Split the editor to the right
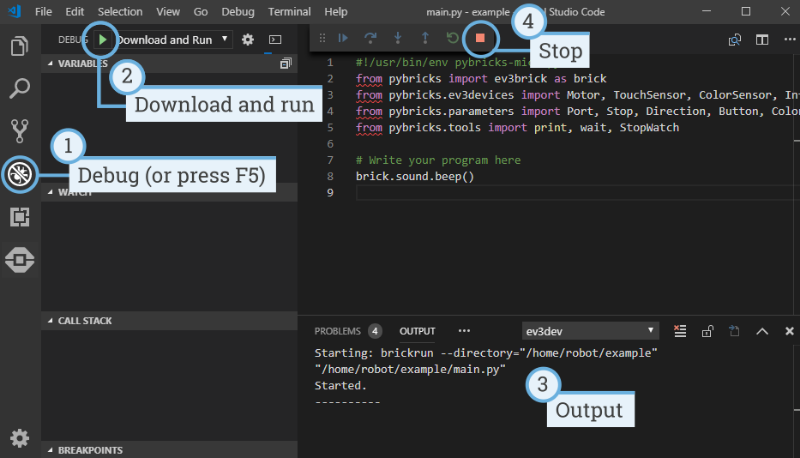 coord(762,40)
